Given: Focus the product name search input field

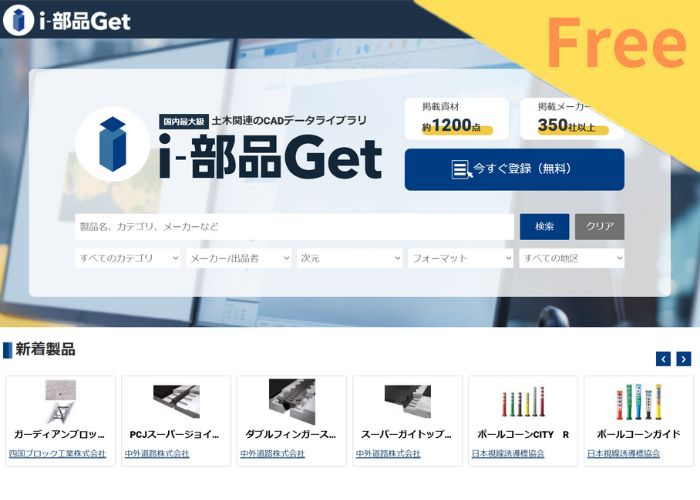Looking at the screenshot, I should 295,226.
